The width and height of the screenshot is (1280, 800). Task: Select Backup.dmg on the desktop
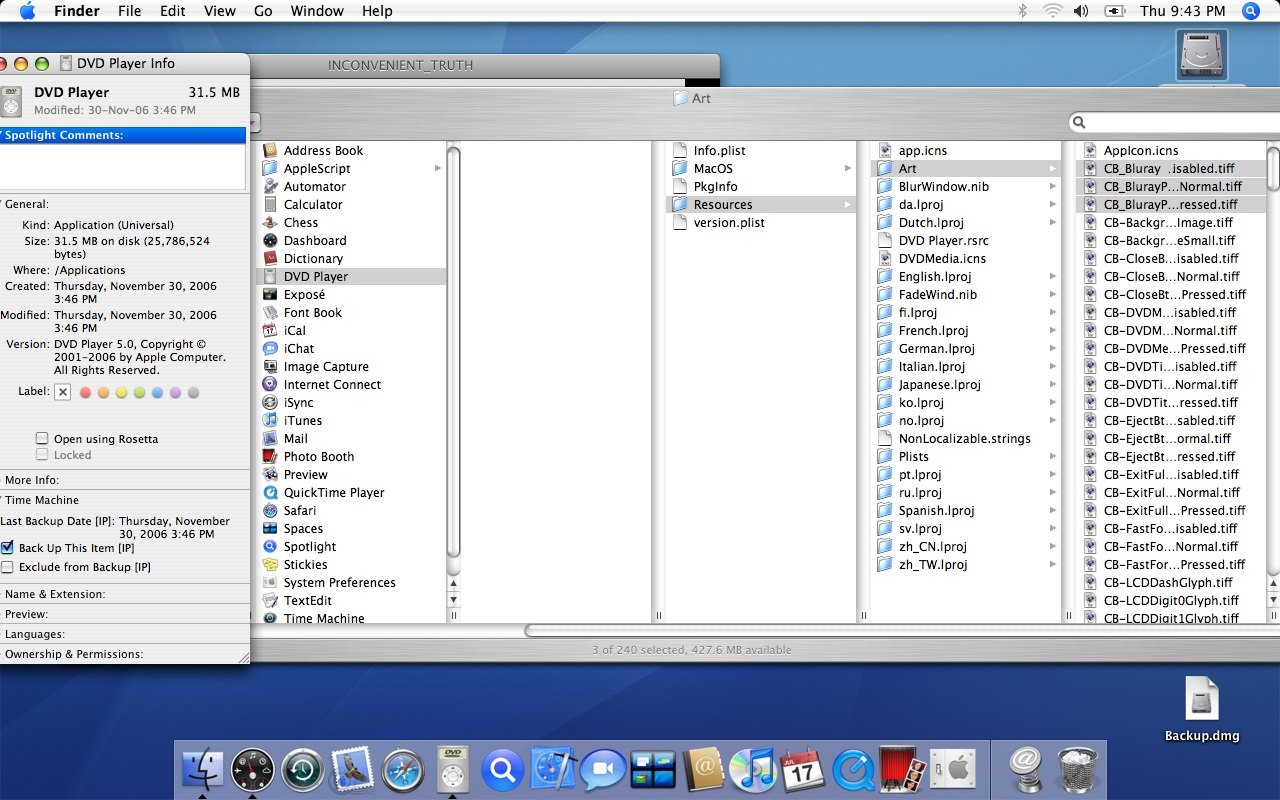pyautogui.click(x=1202, y=709)
